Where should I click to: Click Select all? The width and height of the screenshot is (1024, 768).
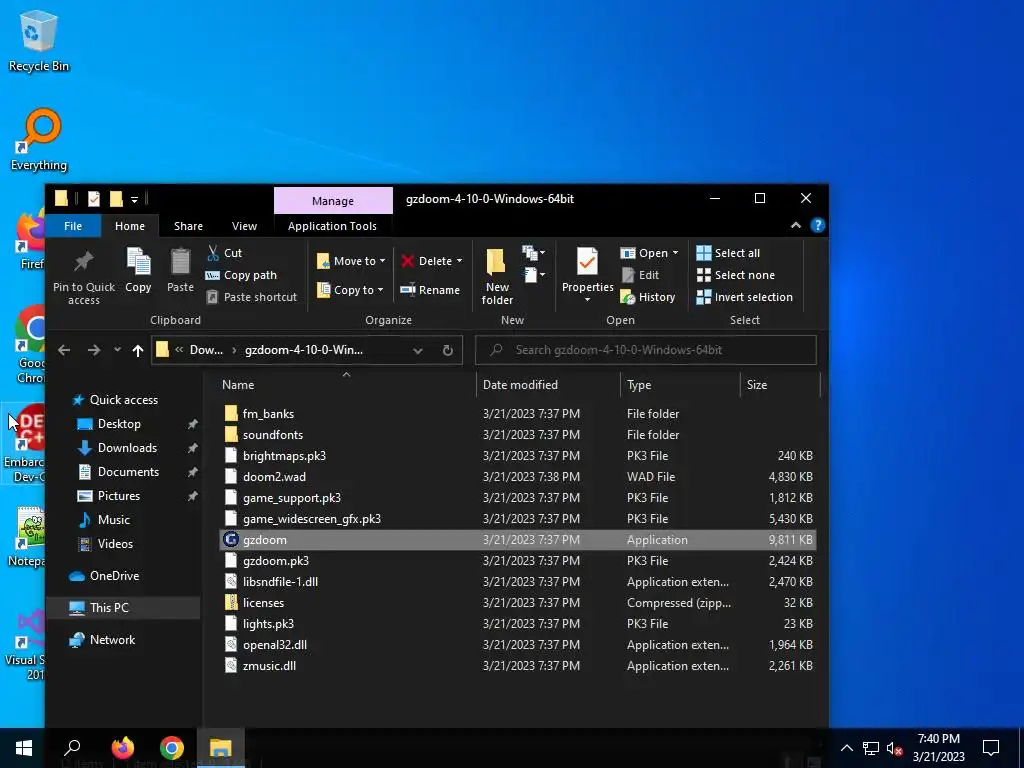[728, 253]
